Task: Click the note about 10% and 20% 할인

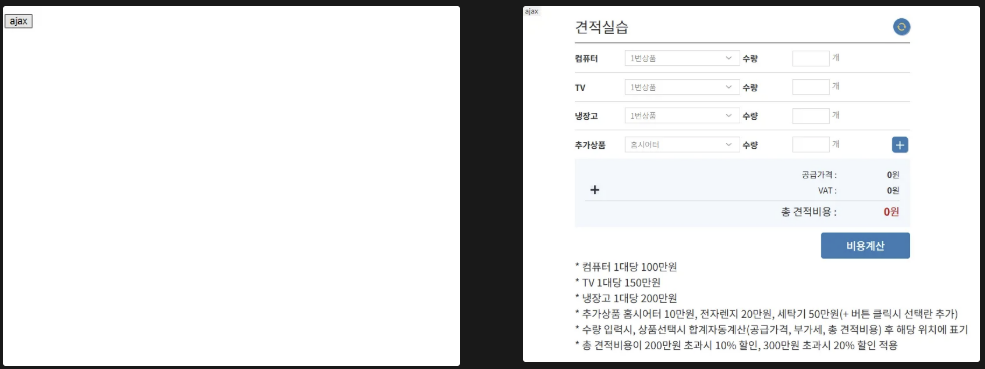Action: (736, 345)
